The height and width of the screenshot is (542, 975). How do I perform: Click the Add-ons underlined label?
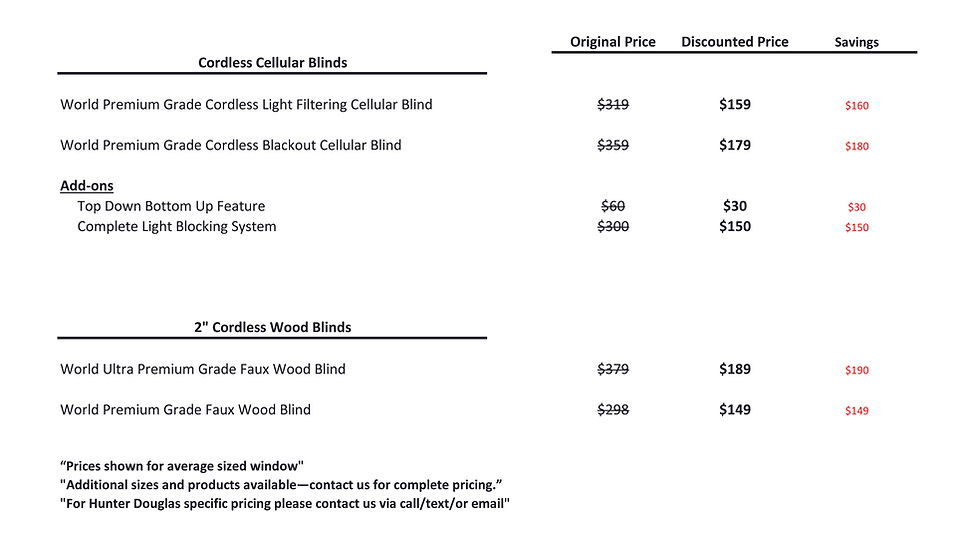tap(87, 186)
